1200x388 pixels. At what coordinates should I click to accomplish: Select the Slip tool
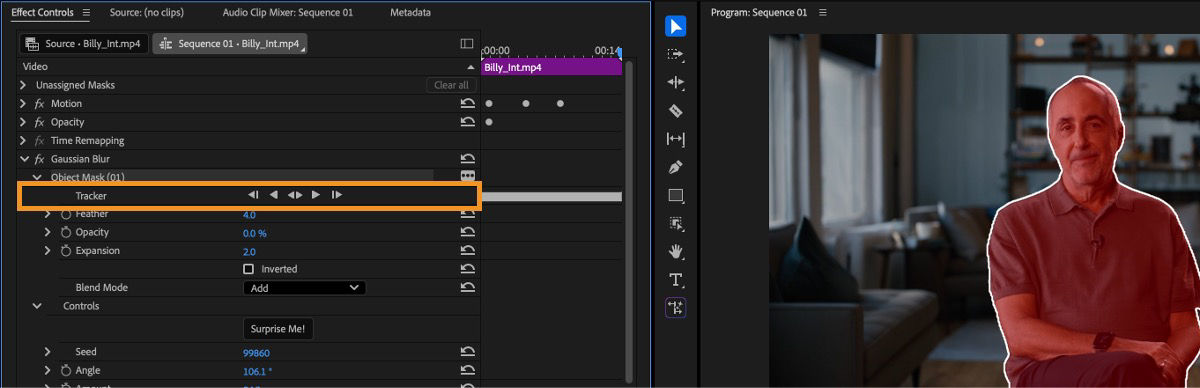pos(676,139)
